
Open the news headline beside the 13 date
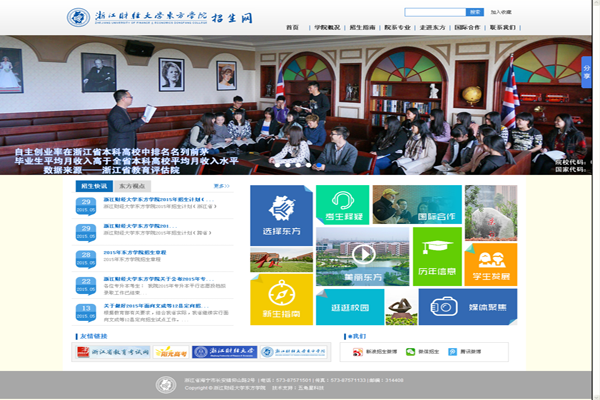tap(156, 306)
